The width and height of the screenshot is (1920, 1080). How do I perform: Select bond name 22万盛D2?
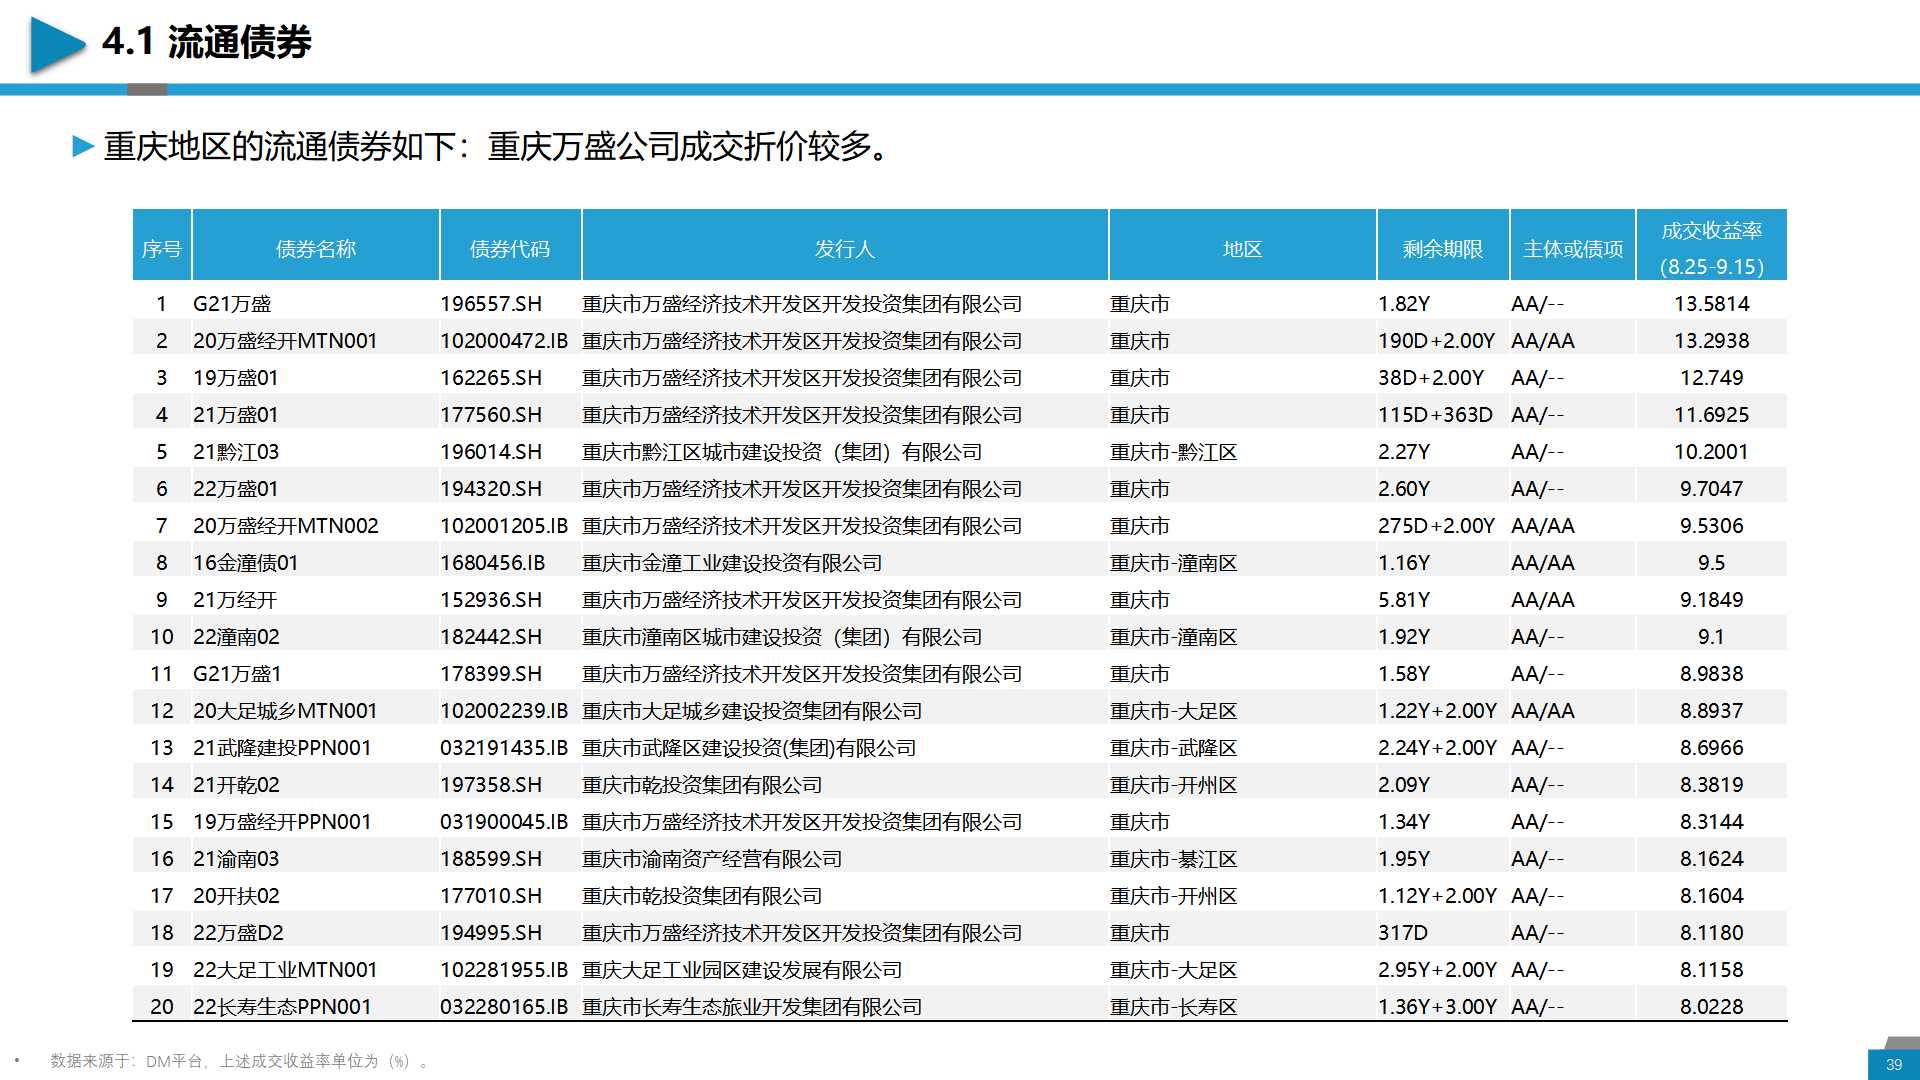point(238,933)
